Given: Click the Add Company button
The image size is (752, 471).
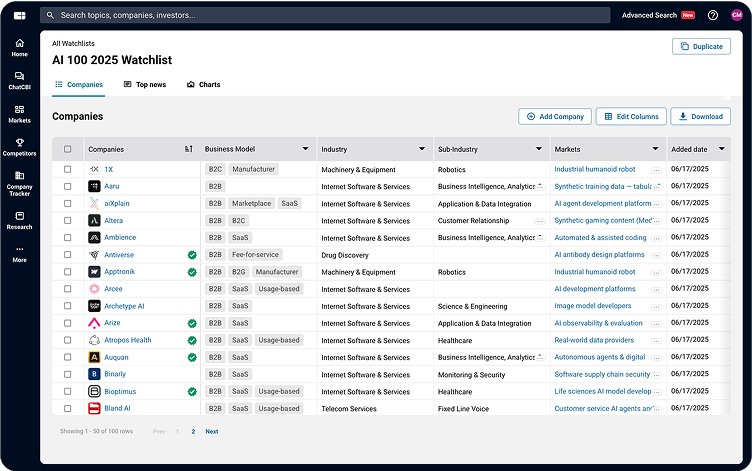Looking at the screenshot, I should click(x=555, y=117).
